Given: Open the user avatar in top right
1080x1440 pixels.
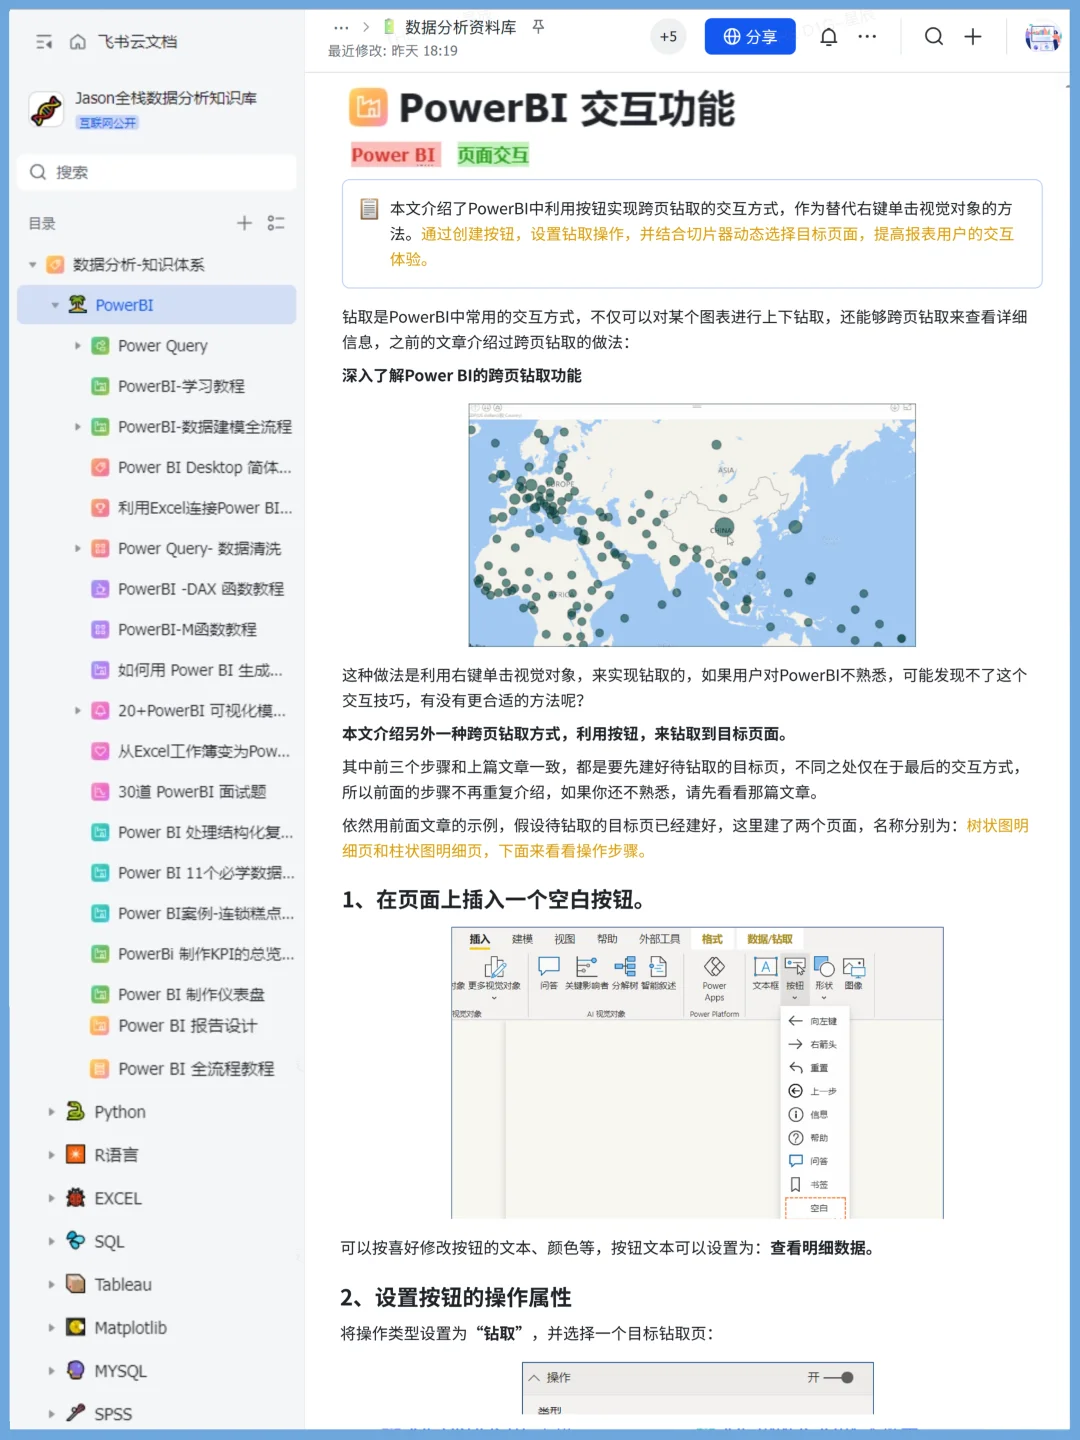Looking at the screenshot, I should 1042,37.
